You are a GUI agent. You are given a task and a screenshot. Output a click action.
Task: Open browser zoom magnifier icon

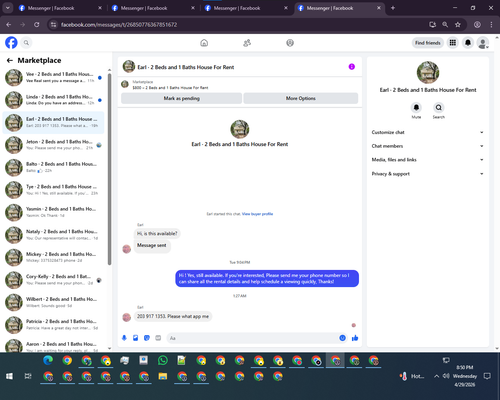click(x=445, y=25)
